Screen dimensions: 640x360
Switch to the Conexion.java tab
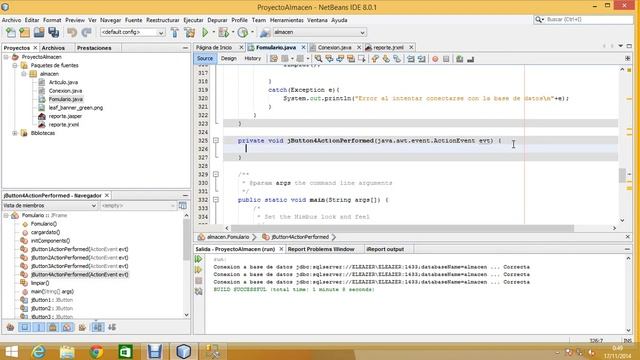(x=334, y=47)
